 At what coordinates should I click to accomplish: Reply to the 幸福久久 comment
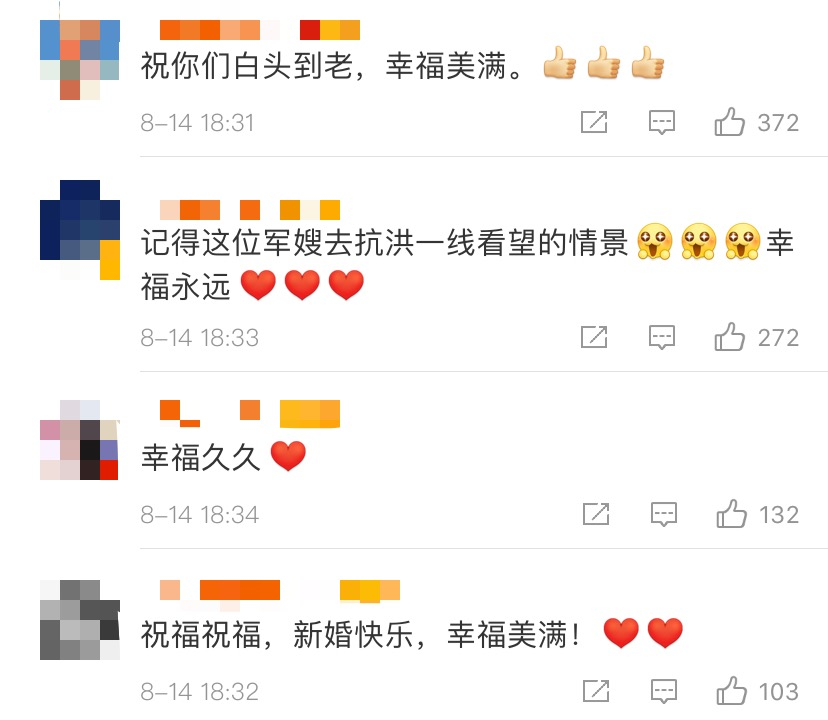point(664,515)
